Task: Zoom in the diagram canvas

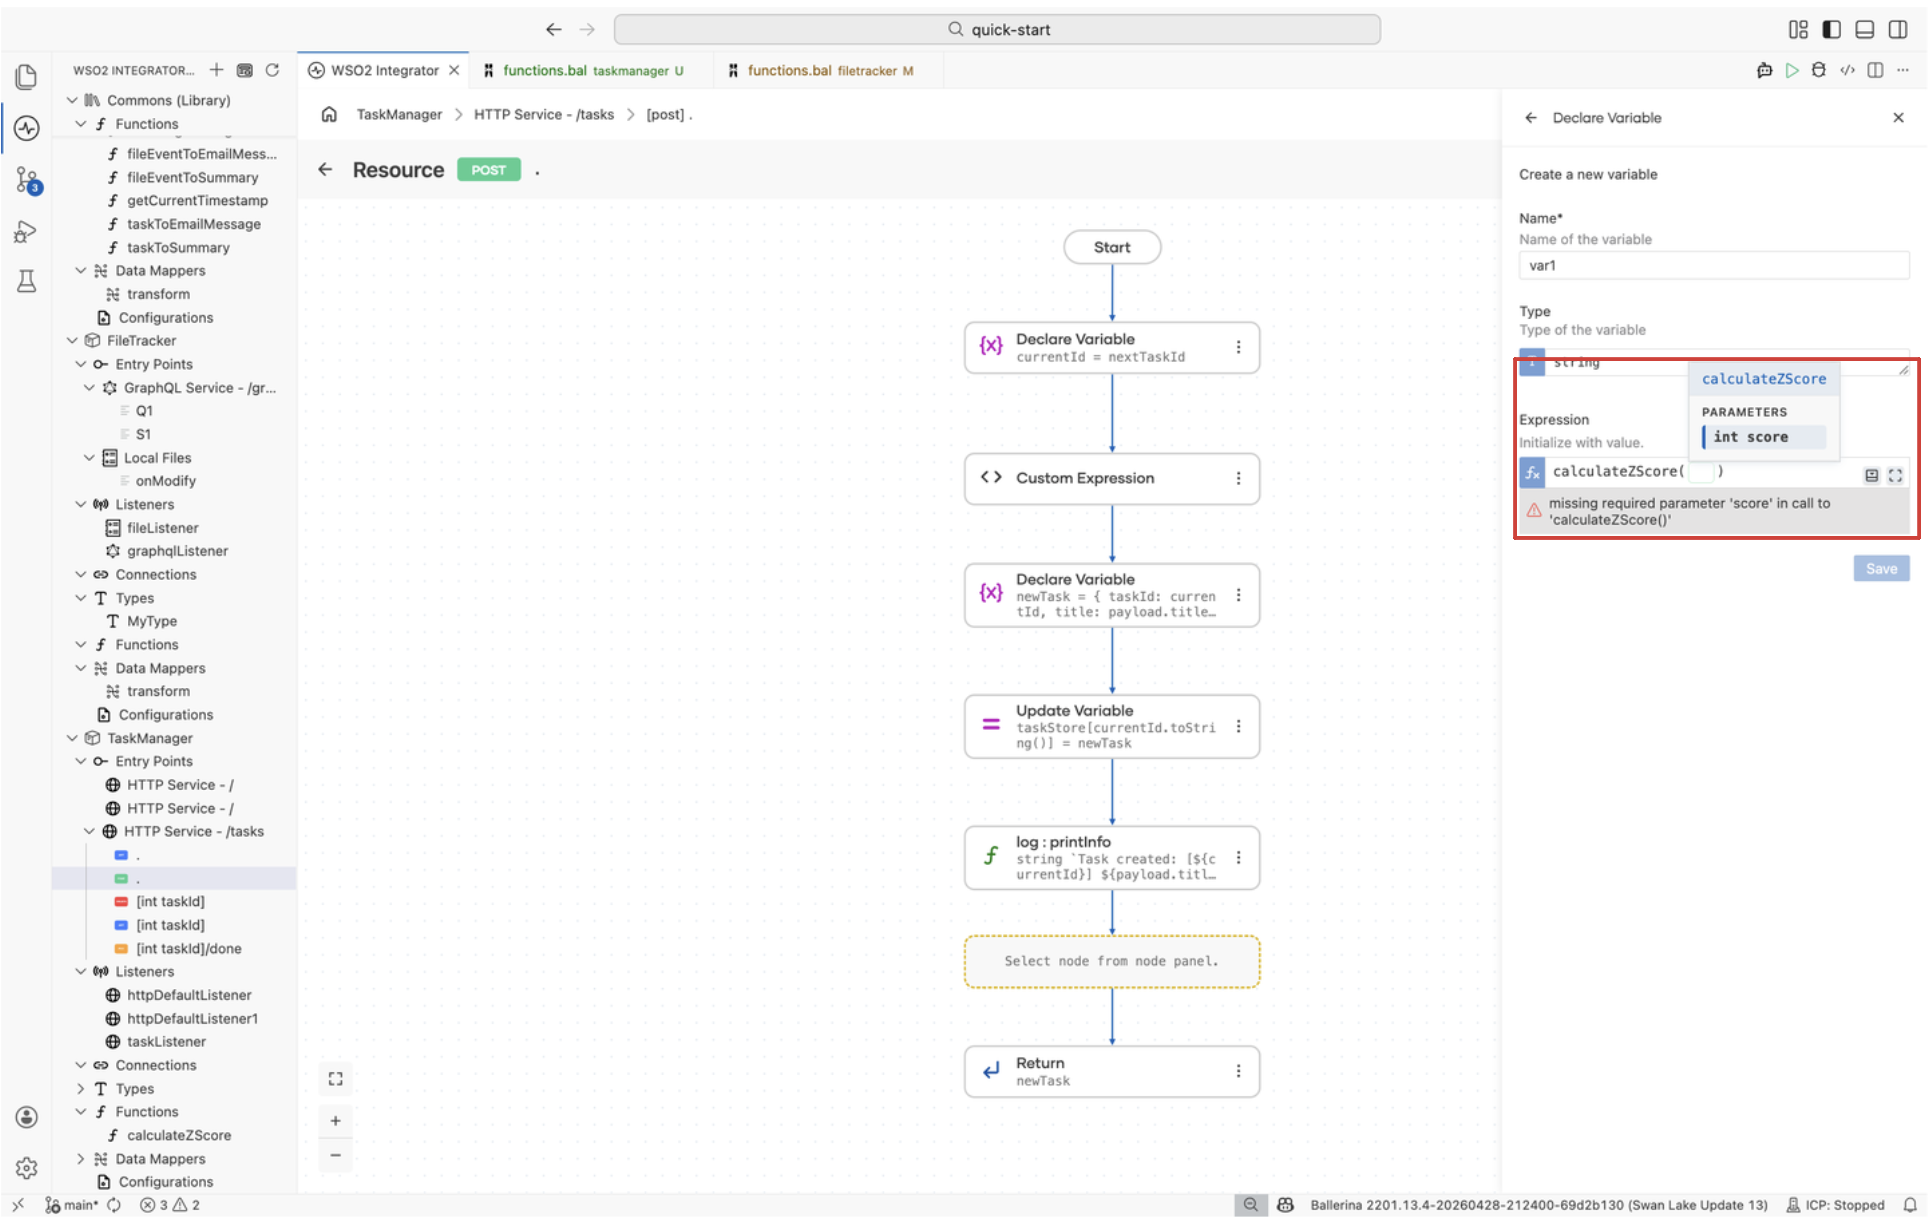Action: pos(336,1121)
